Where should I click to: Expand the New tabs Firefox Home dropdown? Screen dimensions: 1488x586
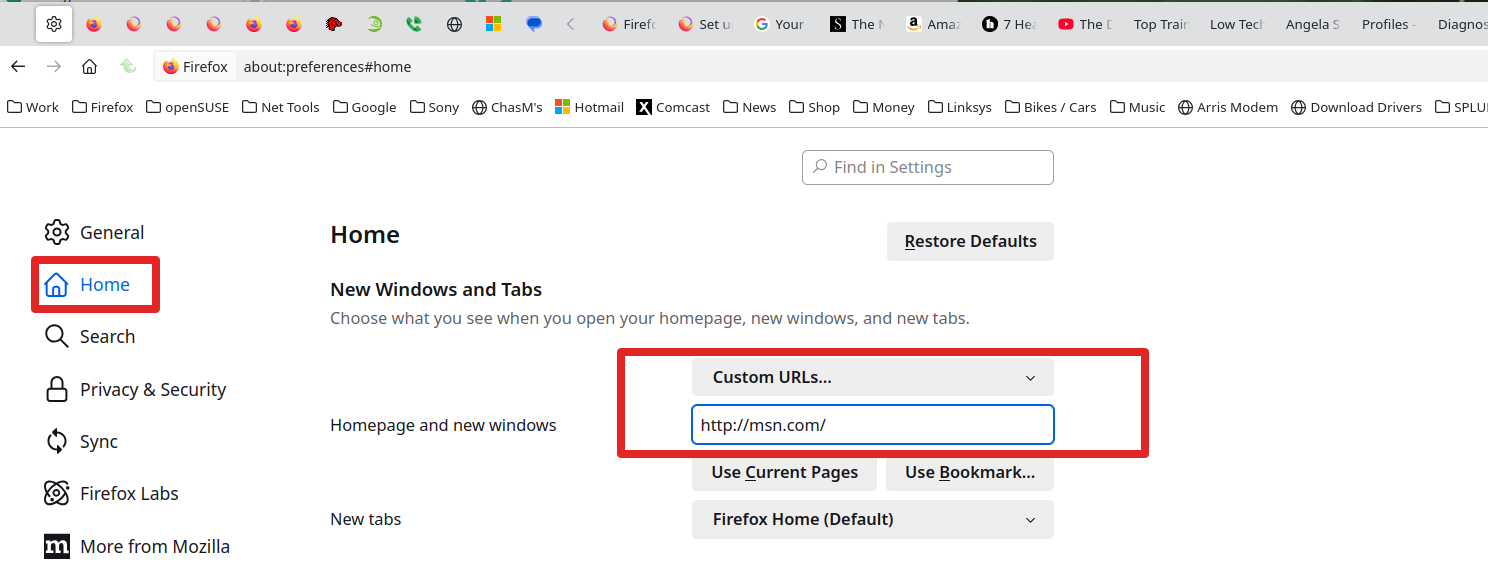[x=872, y=520]
